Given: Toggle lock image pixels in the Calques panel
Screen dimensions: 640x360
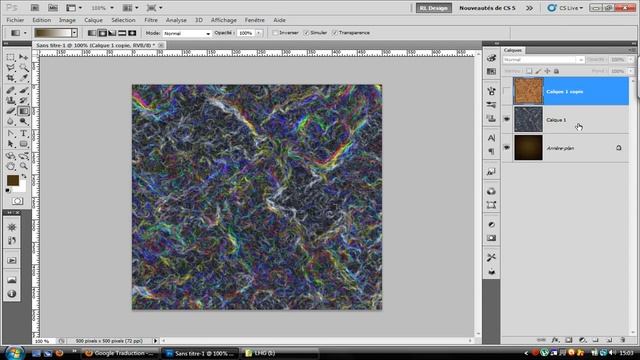Looking at the screenshot, I should pos(538,71).
